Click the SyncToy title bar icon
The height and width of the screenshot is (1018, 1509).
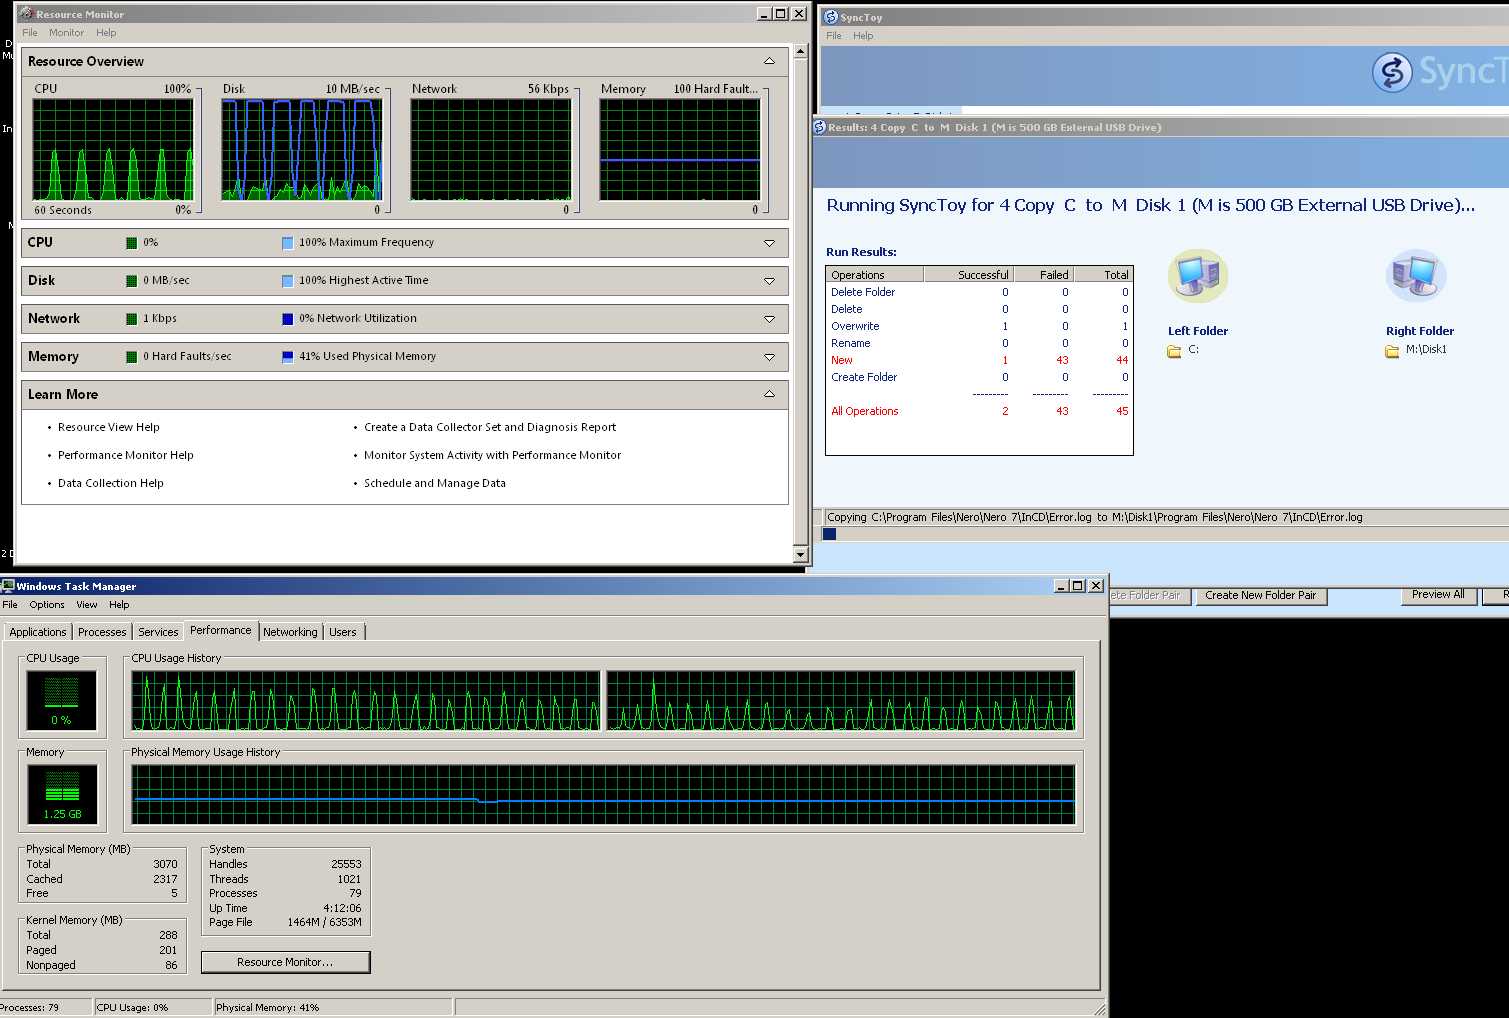(x=830, y=17)
